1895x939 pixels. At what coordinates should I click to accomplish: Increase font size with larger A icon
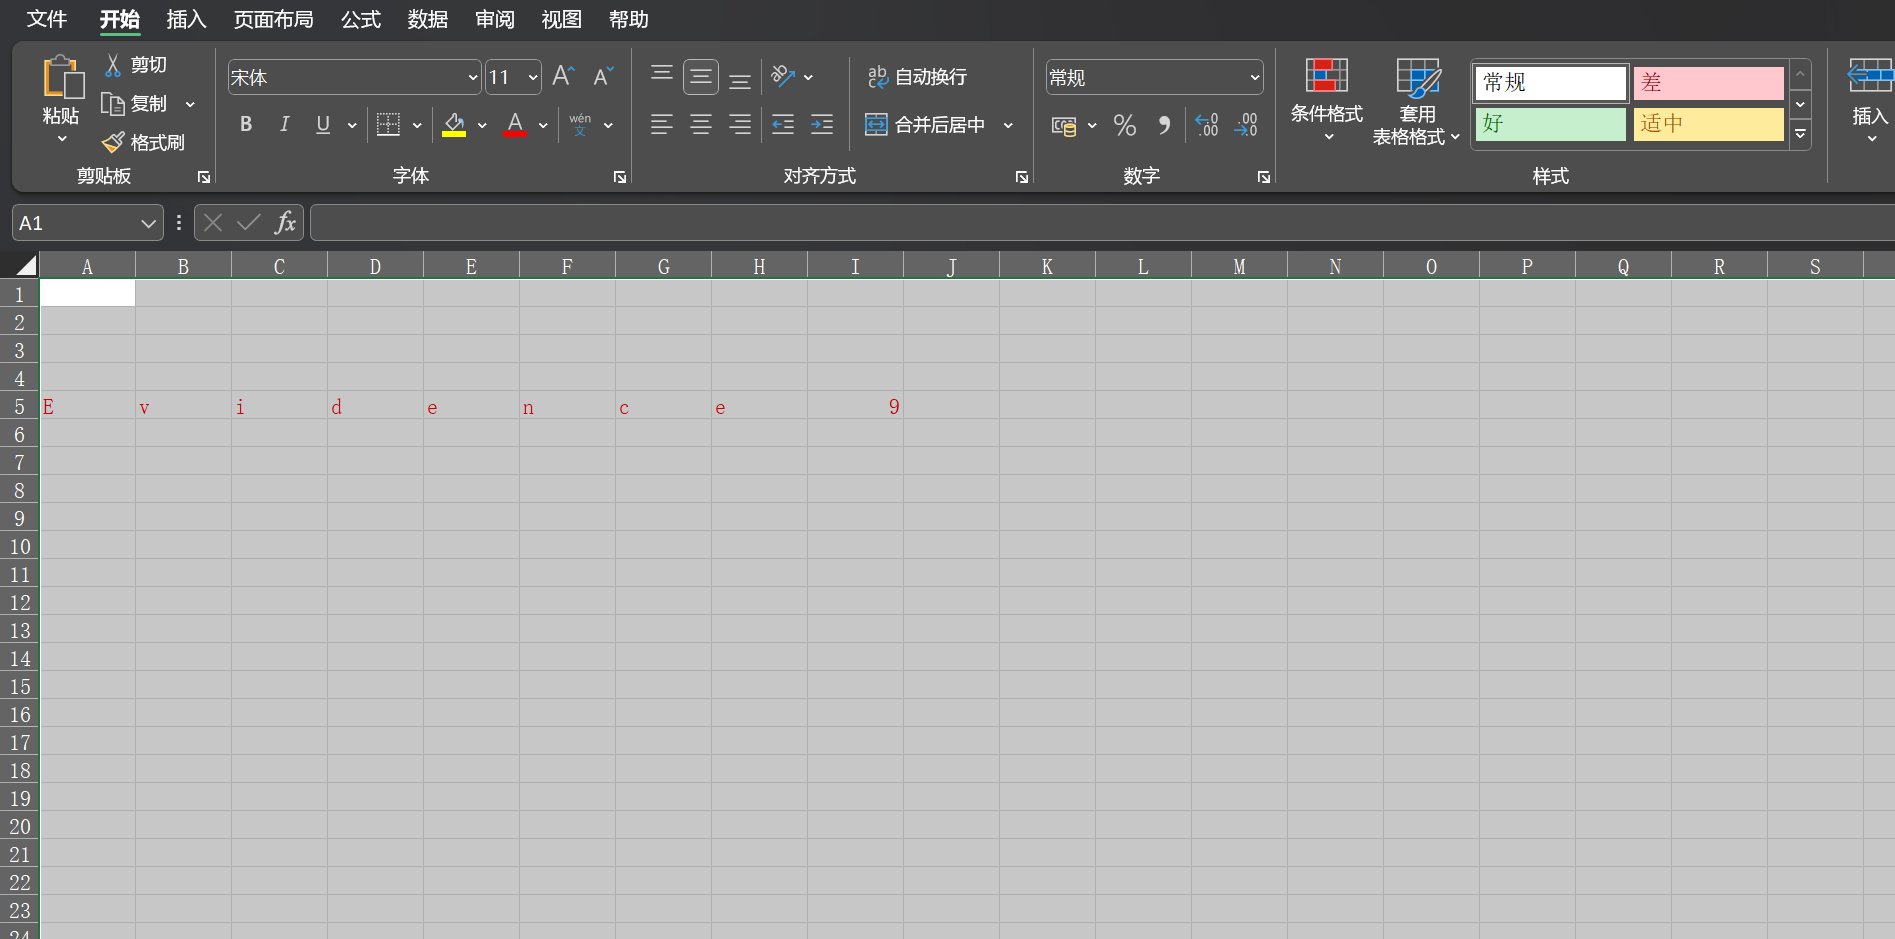click(x=563, y=77)
